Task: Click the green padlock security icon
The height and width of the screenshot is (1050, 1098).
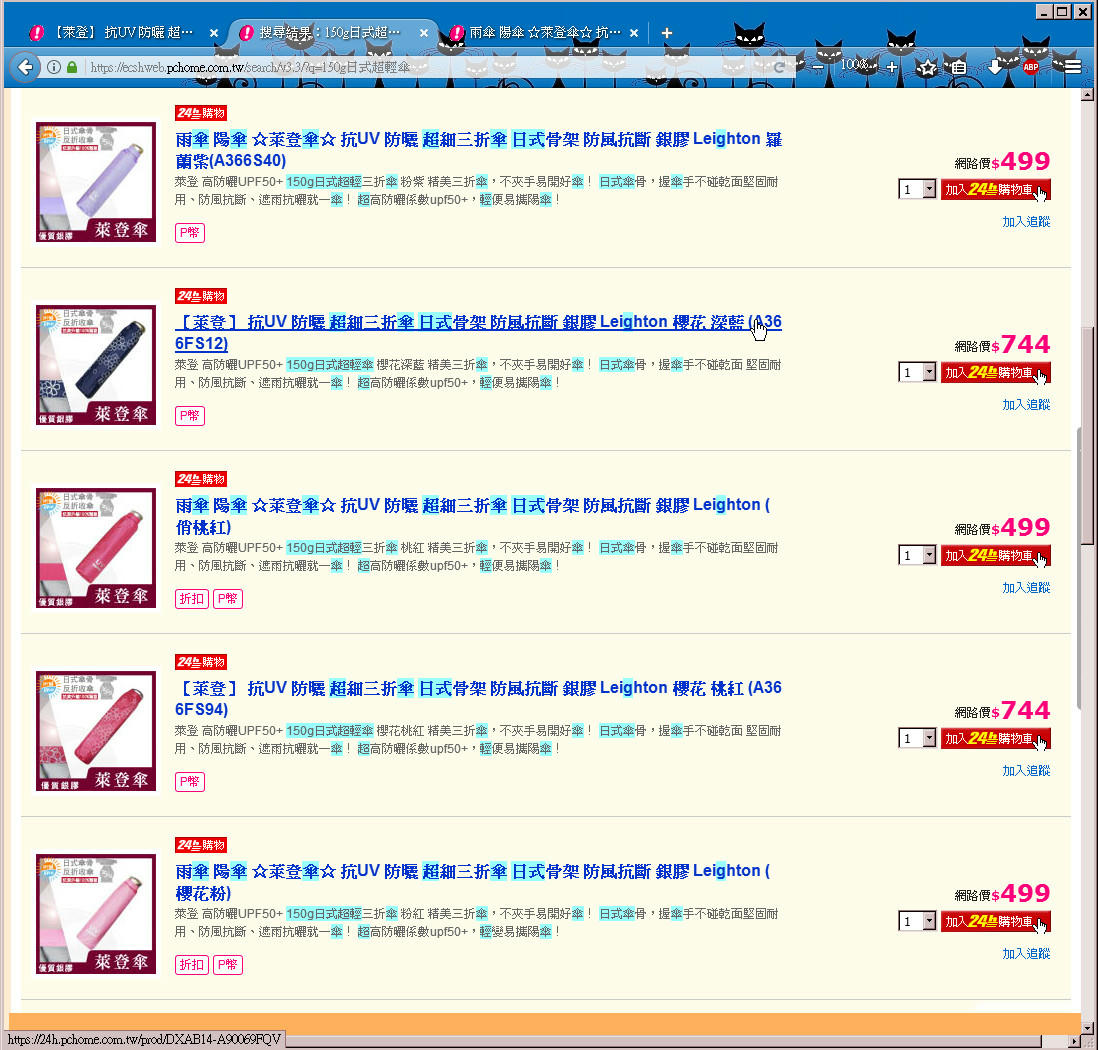Action: pyautogui.click(x=71, y=67)
